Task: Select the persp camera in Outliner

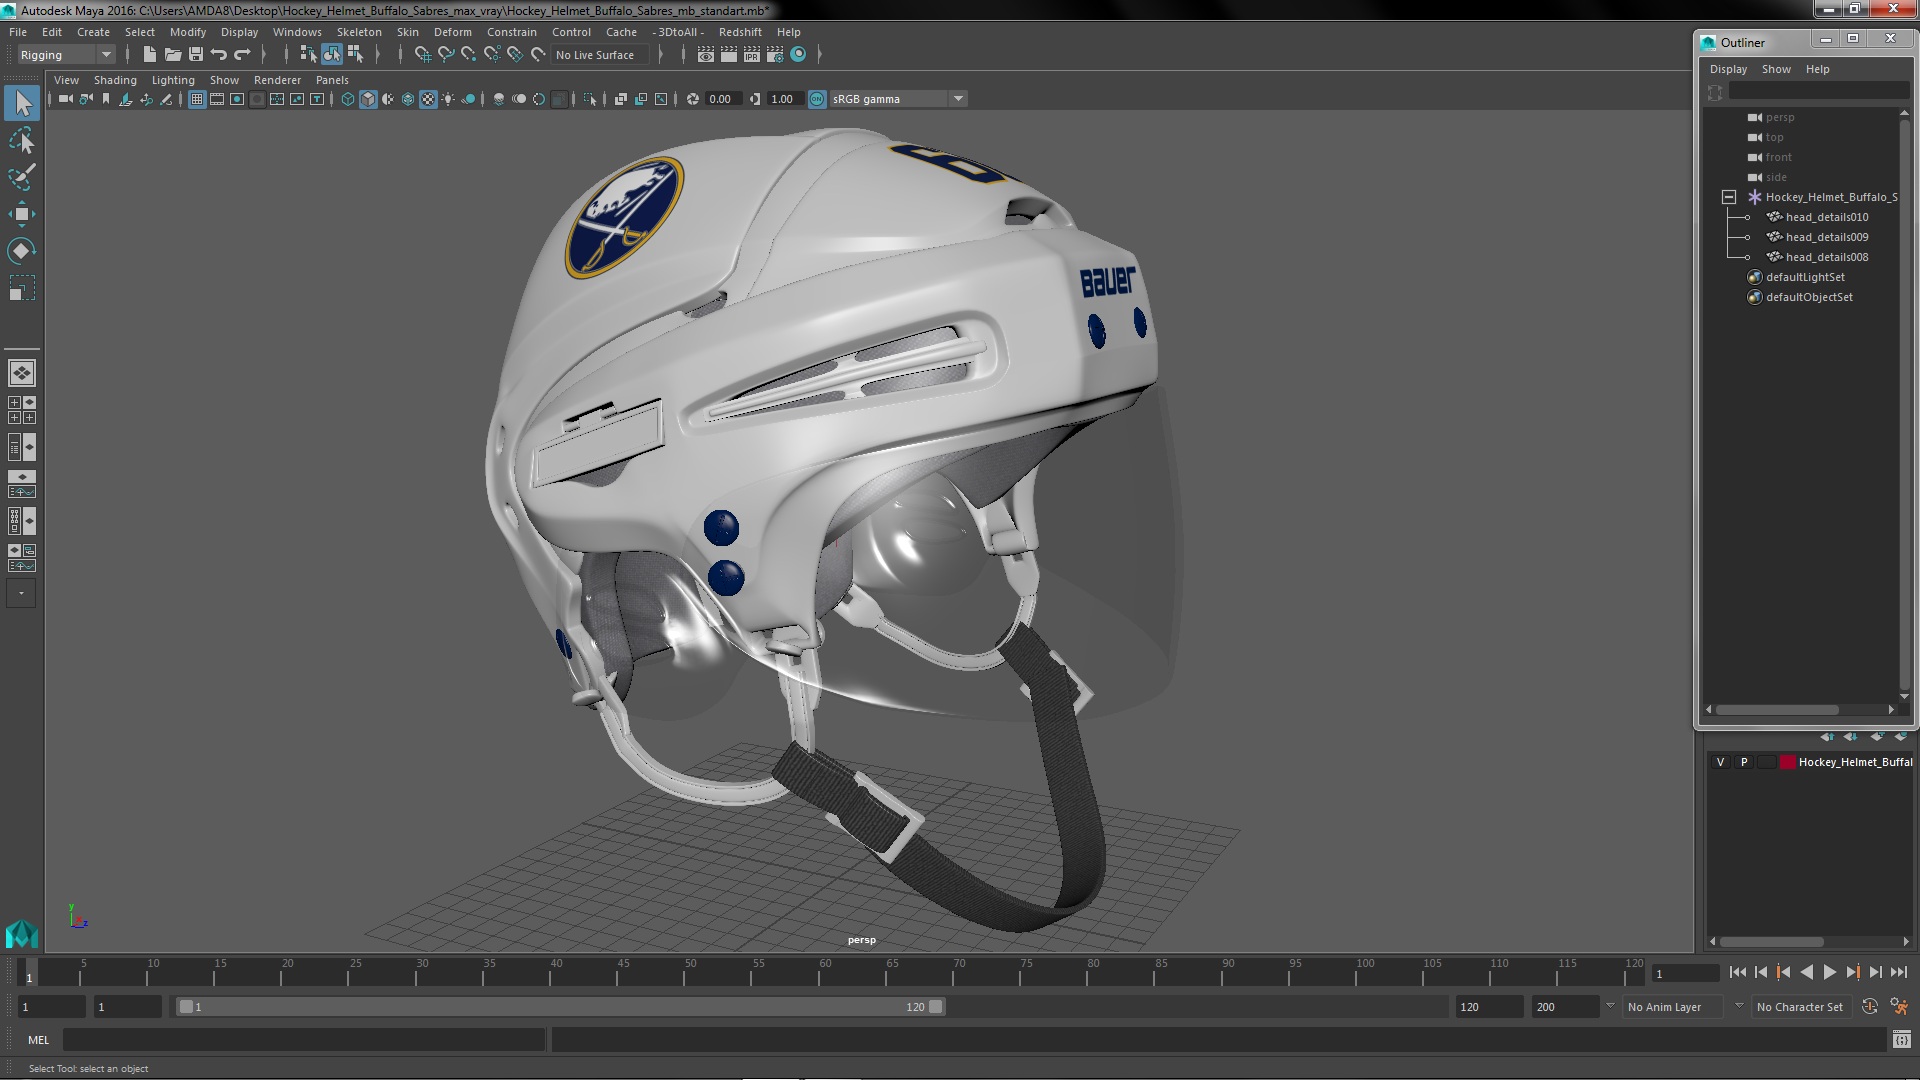Action: click(1780, 117)
